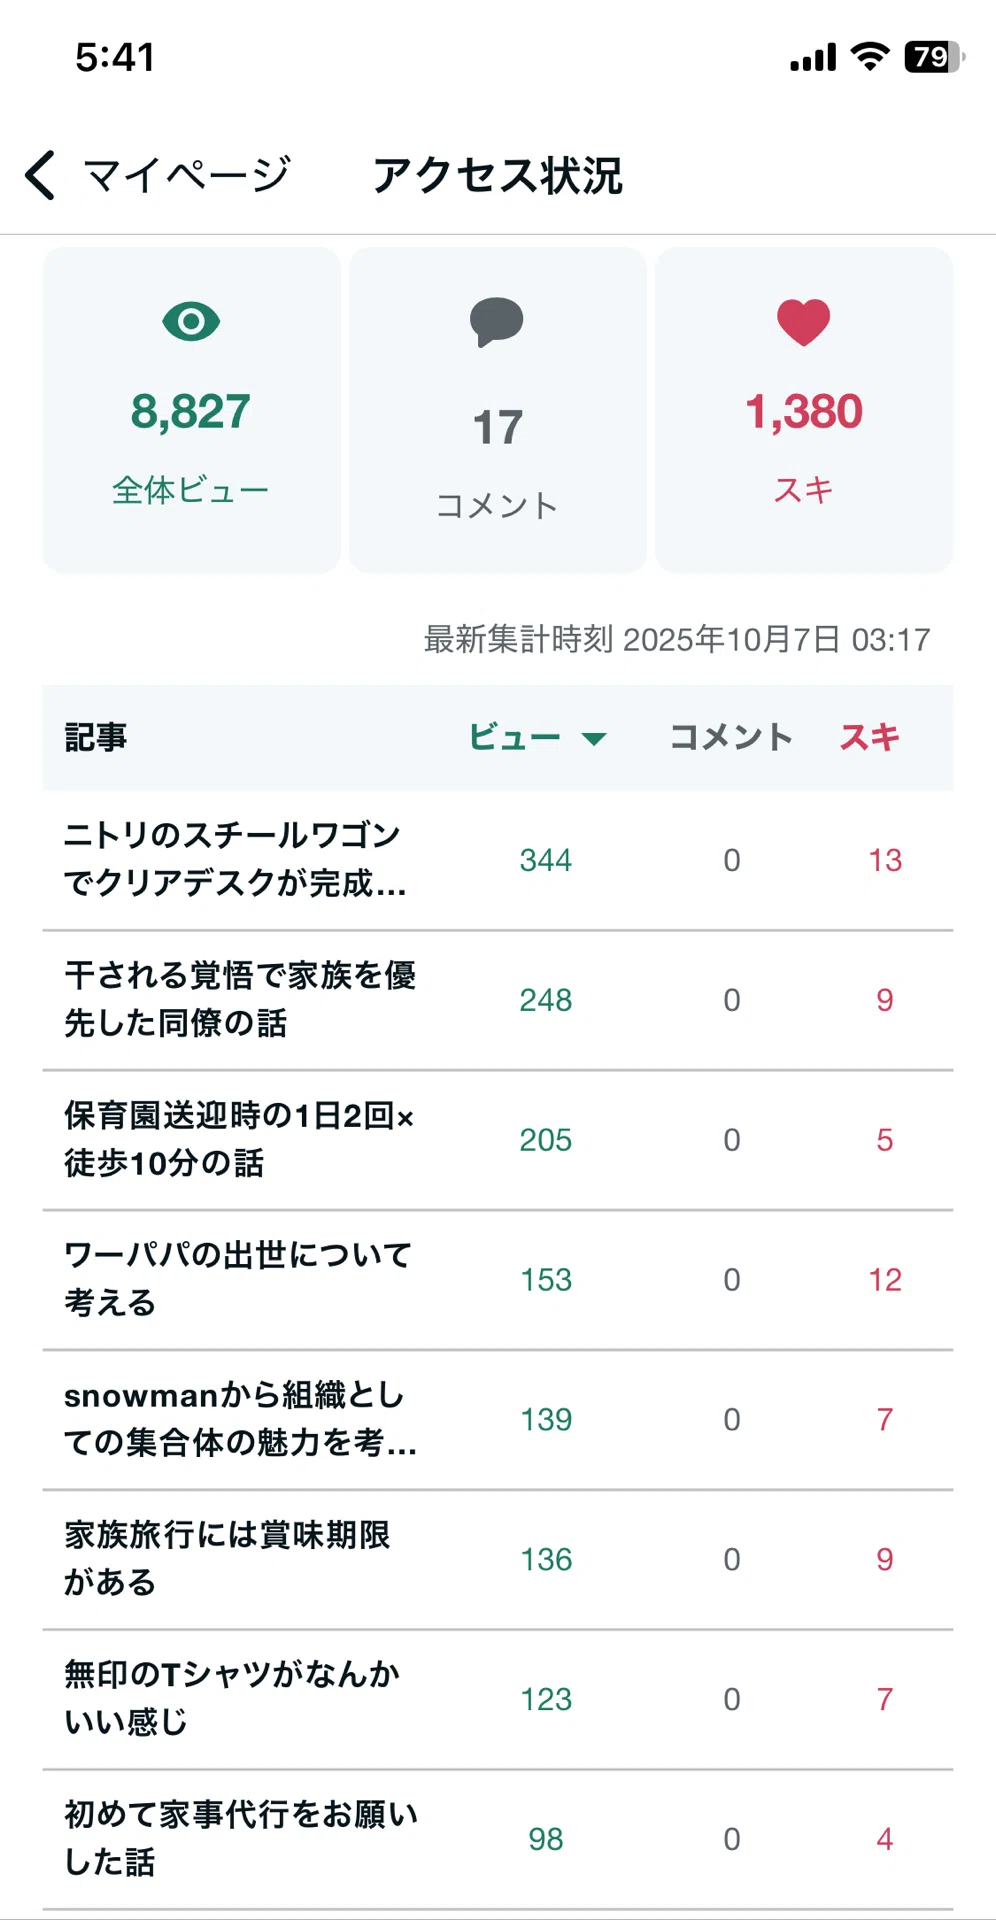Image resolution: width=996 pixels, height=1920 pixels.
Task: Sort table by コメント column
Action: [x=731, y=738]
